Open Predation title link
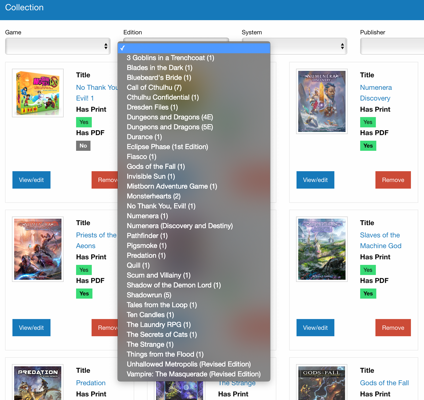Viewport: 424px width, 400px height. [91, 383]
